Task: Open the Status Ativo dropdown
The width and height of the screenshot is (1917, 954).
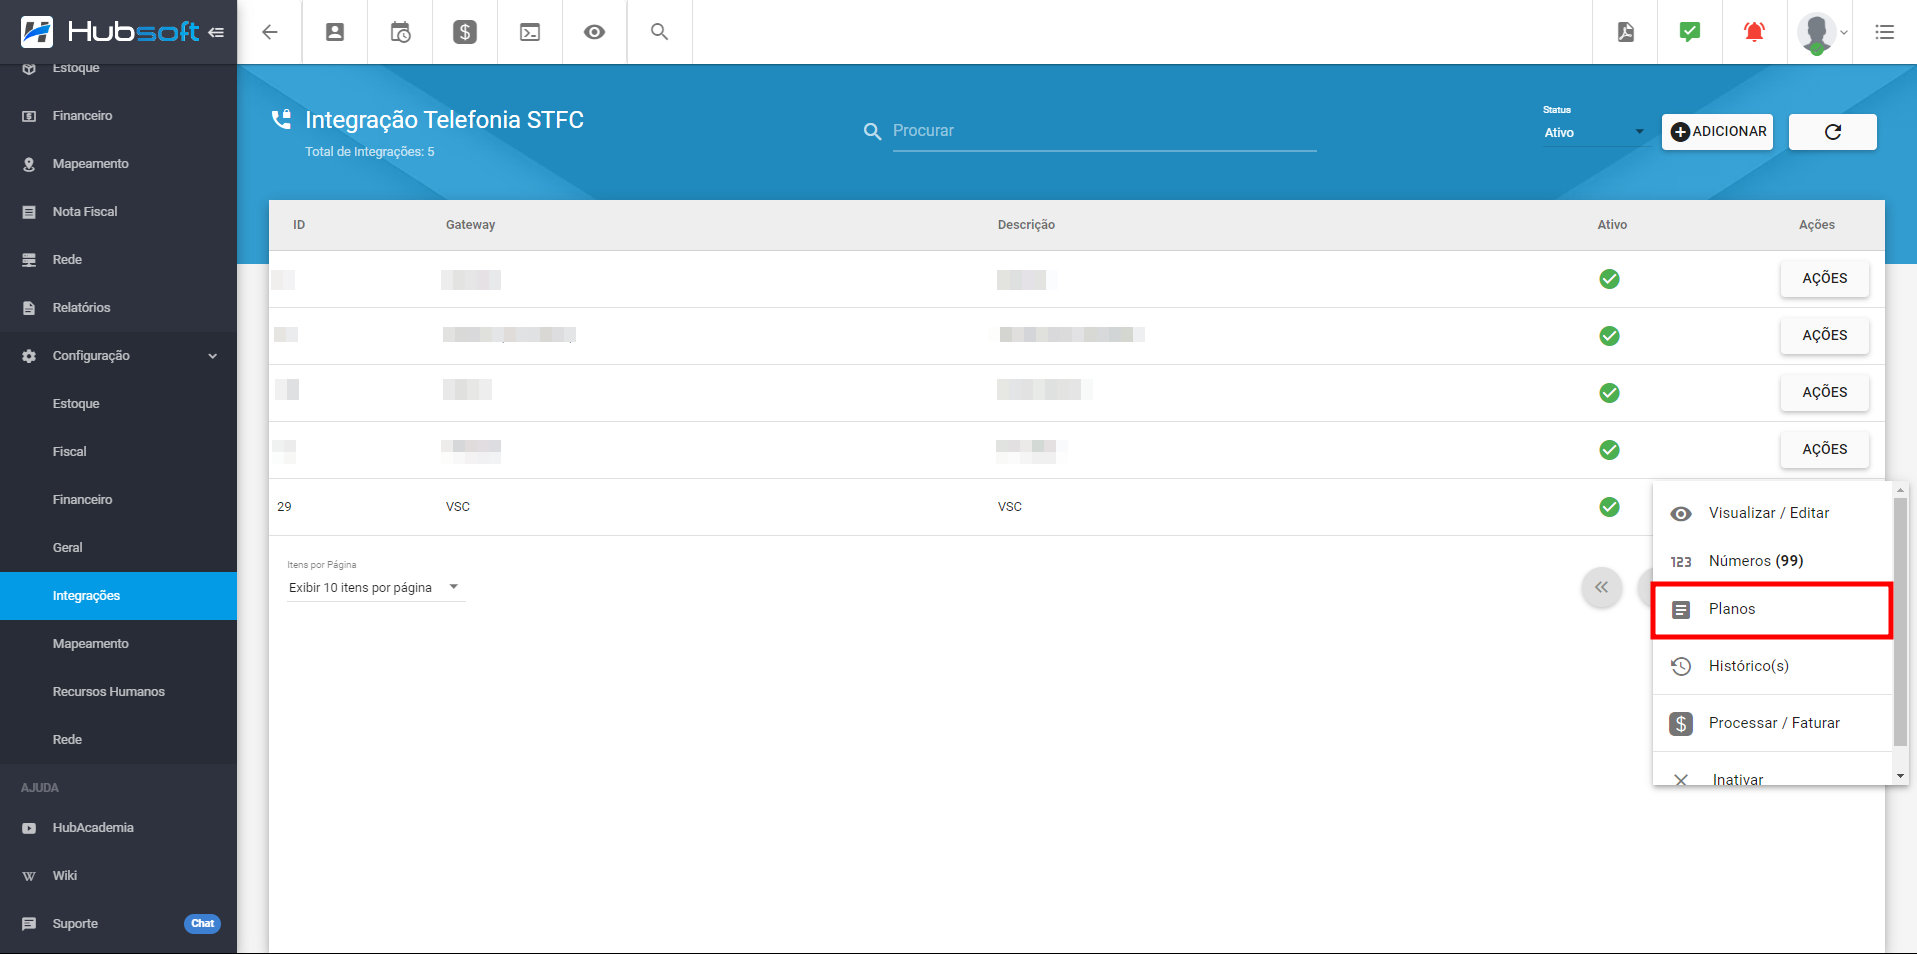Action: pyautogui.click(x=1594, y=132)
